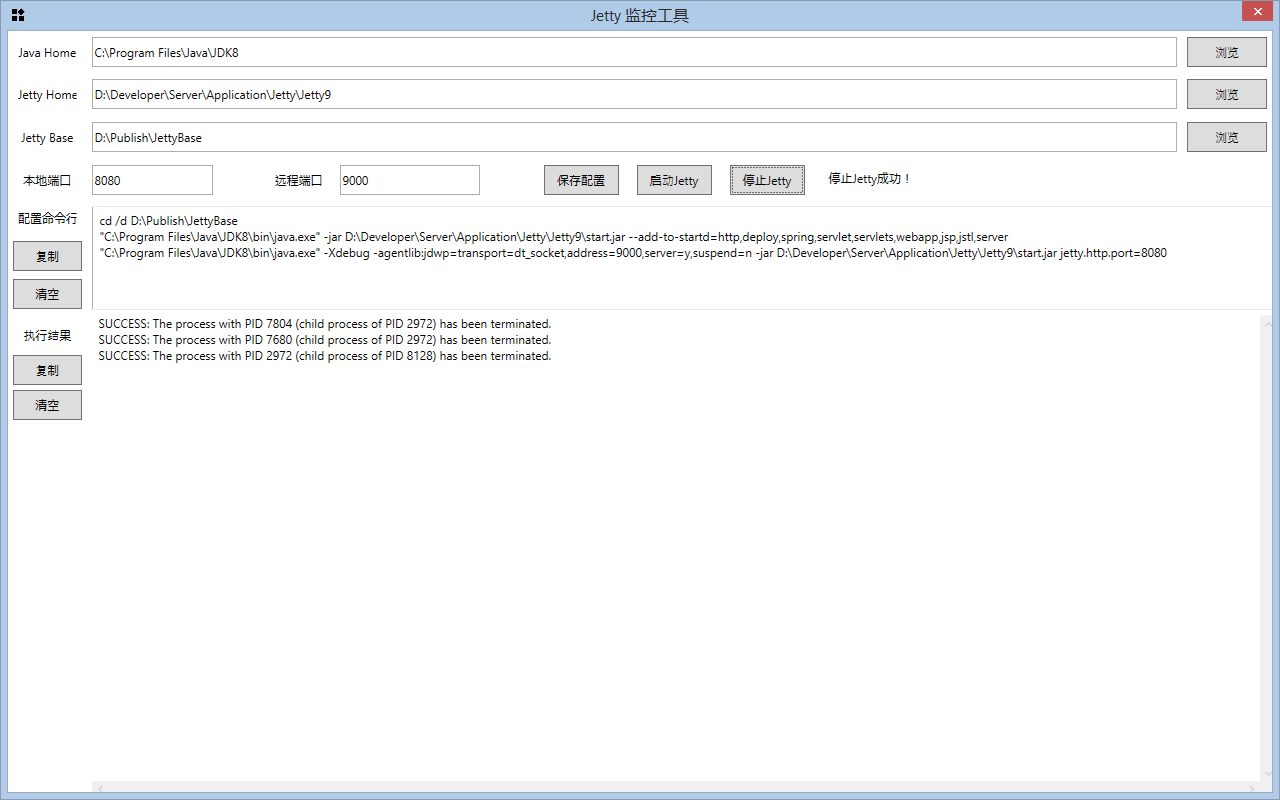Close the Jetty monitoring tool window
Viewport: 1280px width, 800px height.
point(1256,12)
